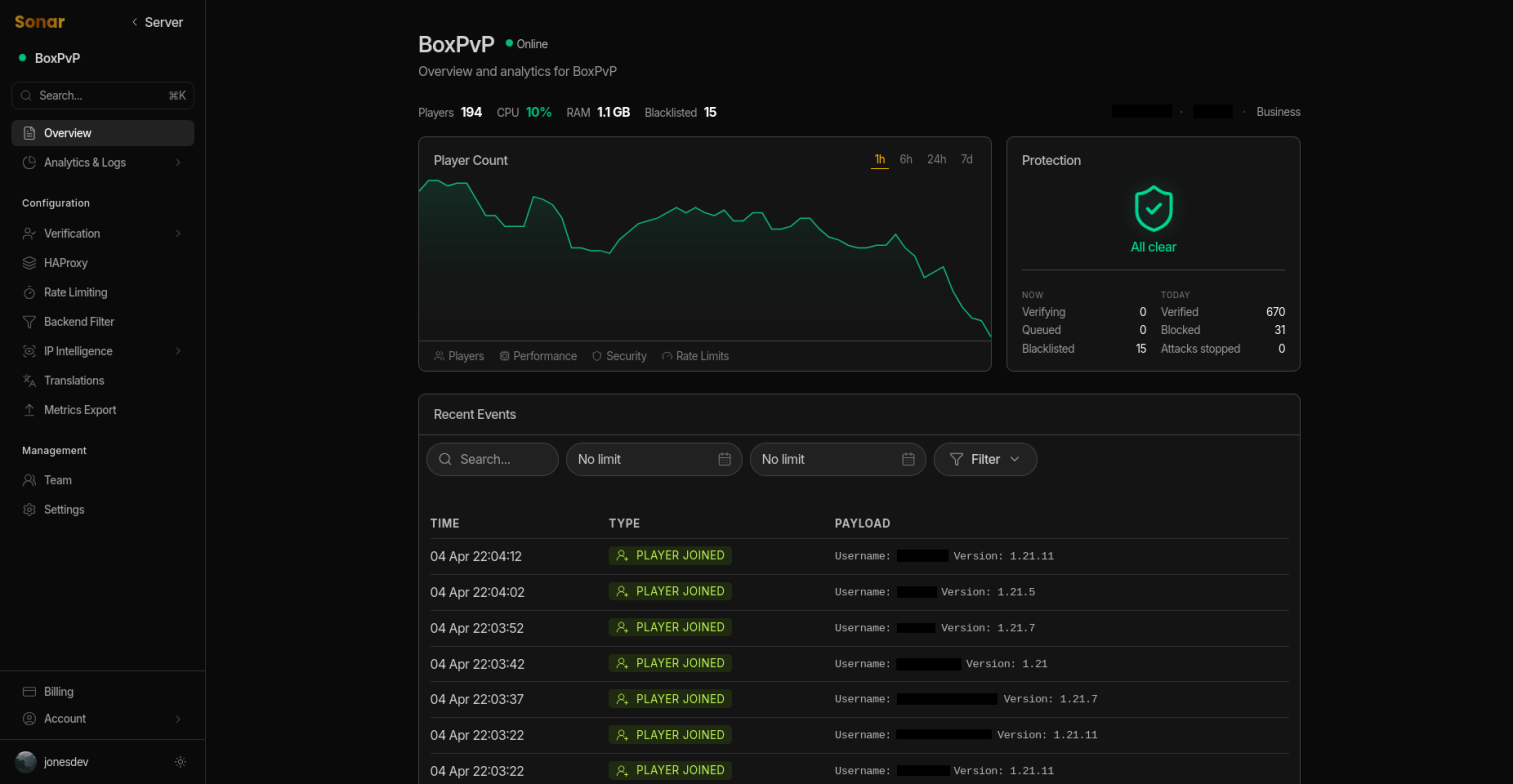The width and height of the screenshot is (1513, 784).
Task: Select event row 04 Apr 22:03:37
Action: tap(859, 700)
